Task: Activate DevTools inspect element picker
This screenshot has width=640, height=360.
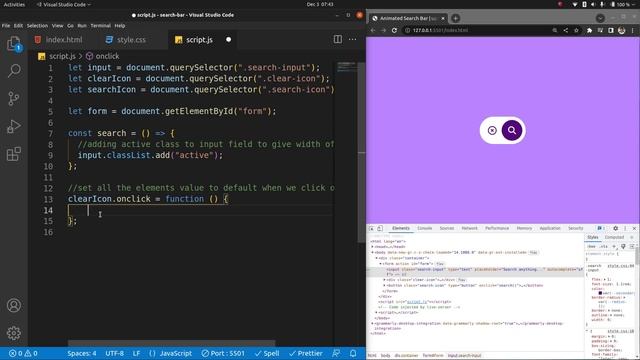Action: 371,229
